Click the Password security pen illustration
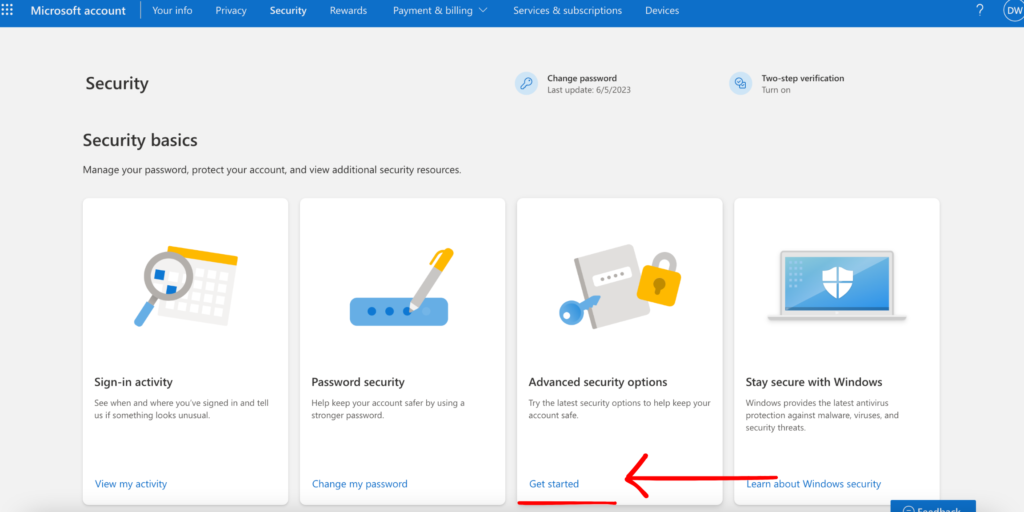The image size is (1024, 512). coord(402,288)
